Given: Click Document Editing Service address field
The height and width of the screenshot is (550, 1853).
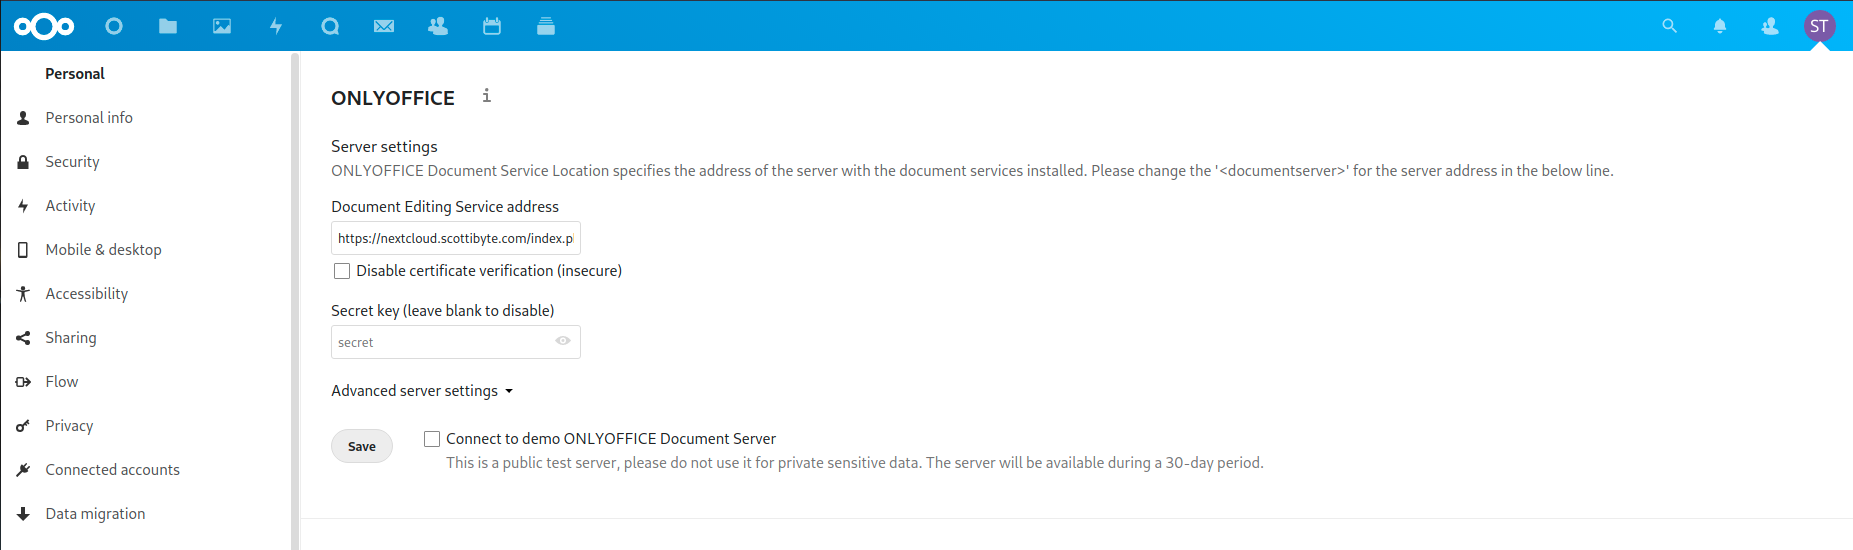Looking at the screenshot, I should pyautogui.click(x=456, y=238).
